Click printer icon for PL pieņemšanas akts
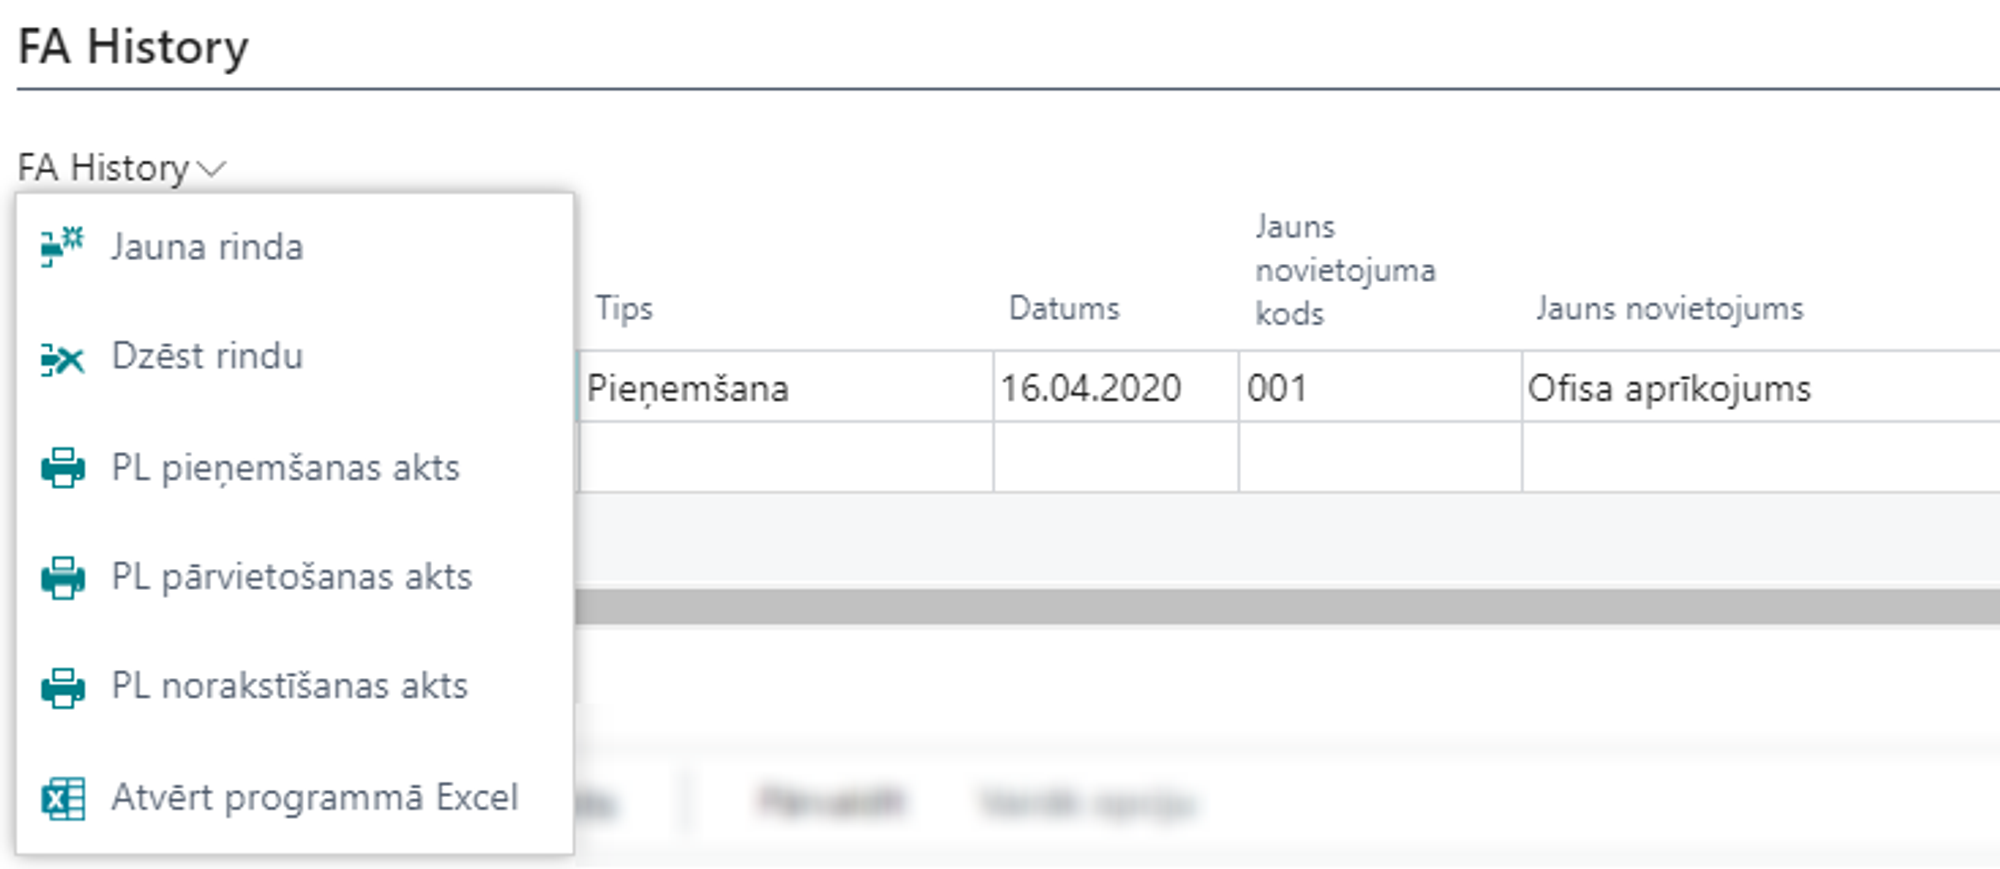This screenshot has height=869, width=2000. click(x=62, y=467)
